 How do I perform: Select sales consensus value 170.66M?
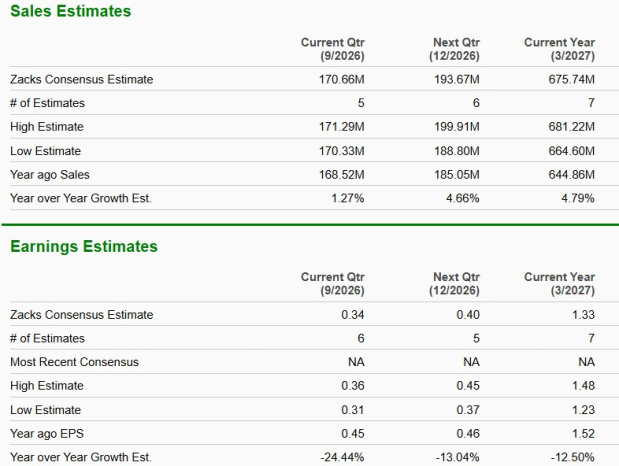(x=341, y=79)
